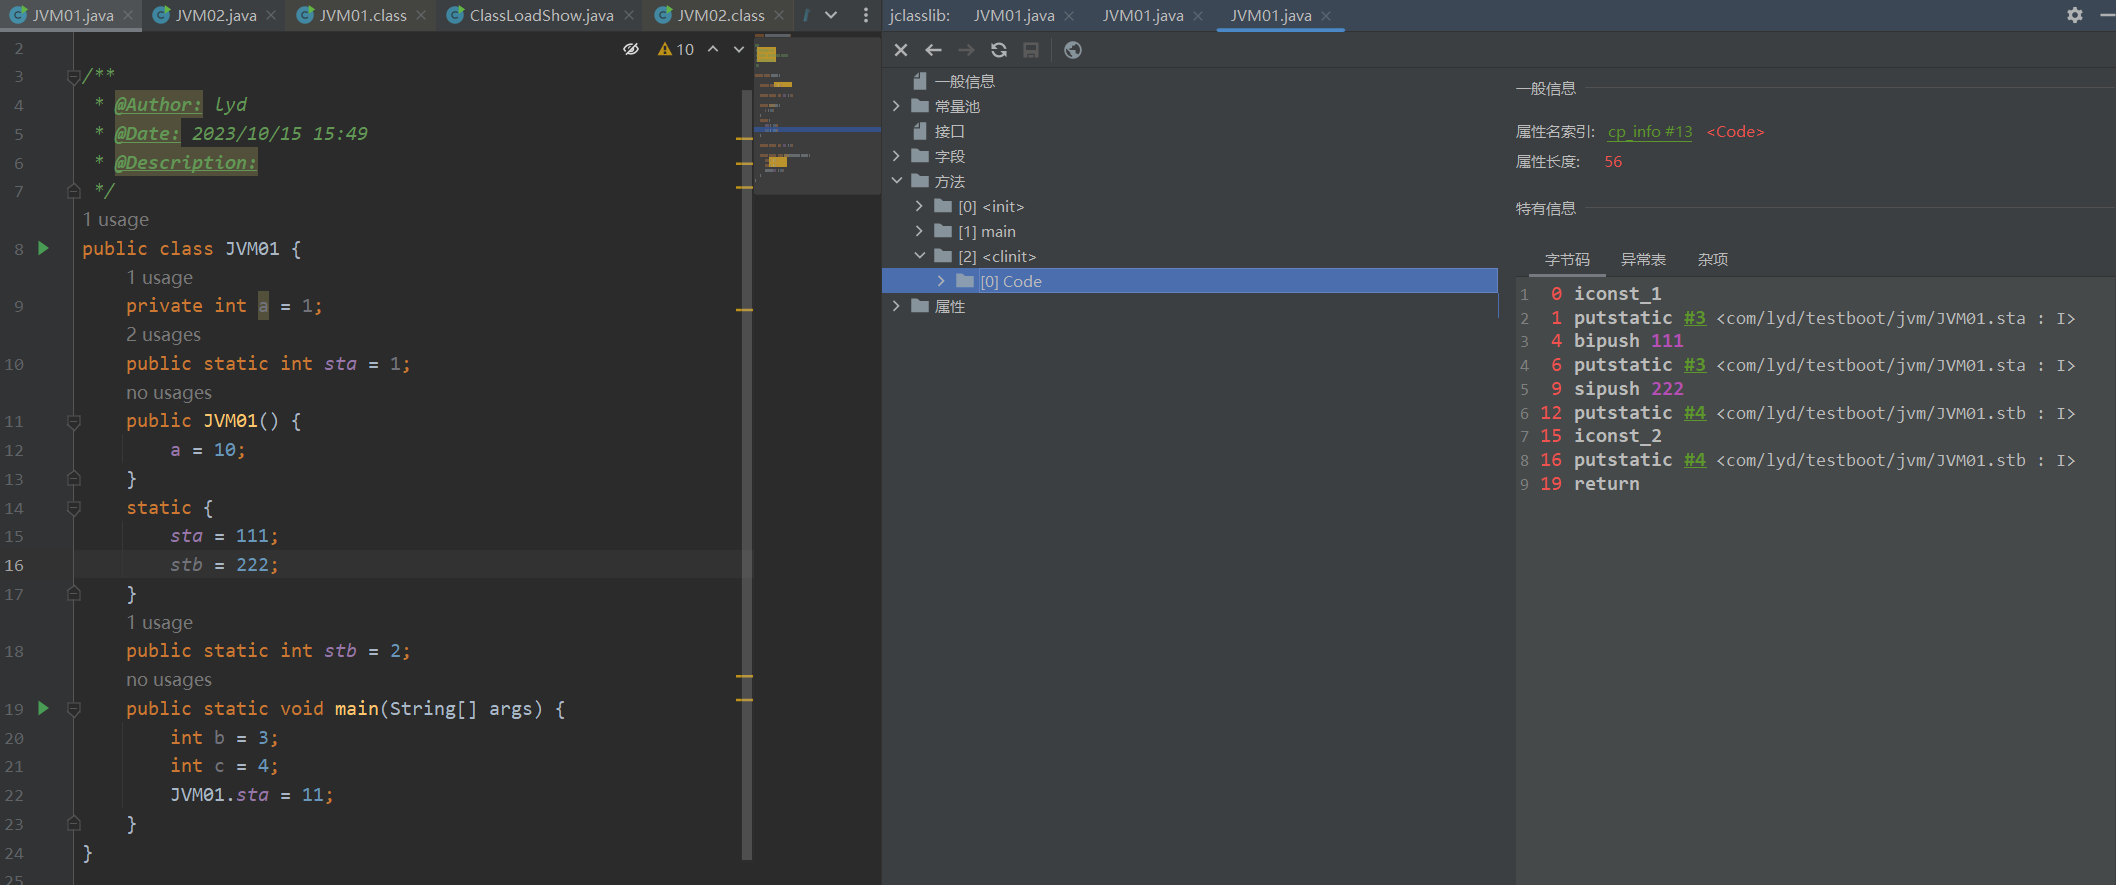The width and height of the screenshot is (2116, 885).
Task: Place cursor on 'stb = 222;' line
Action: [224, 565]
